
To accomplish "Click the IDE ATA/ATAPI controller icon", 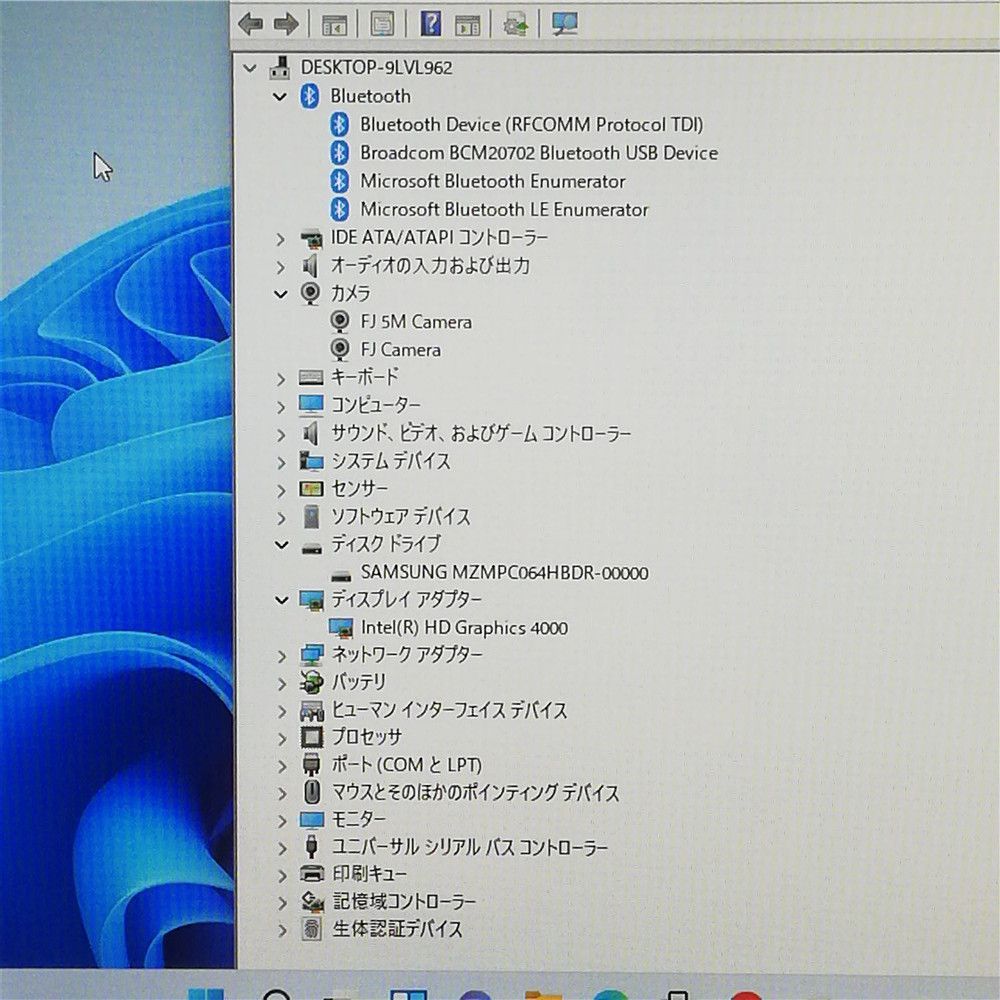I will pos(311,239).
